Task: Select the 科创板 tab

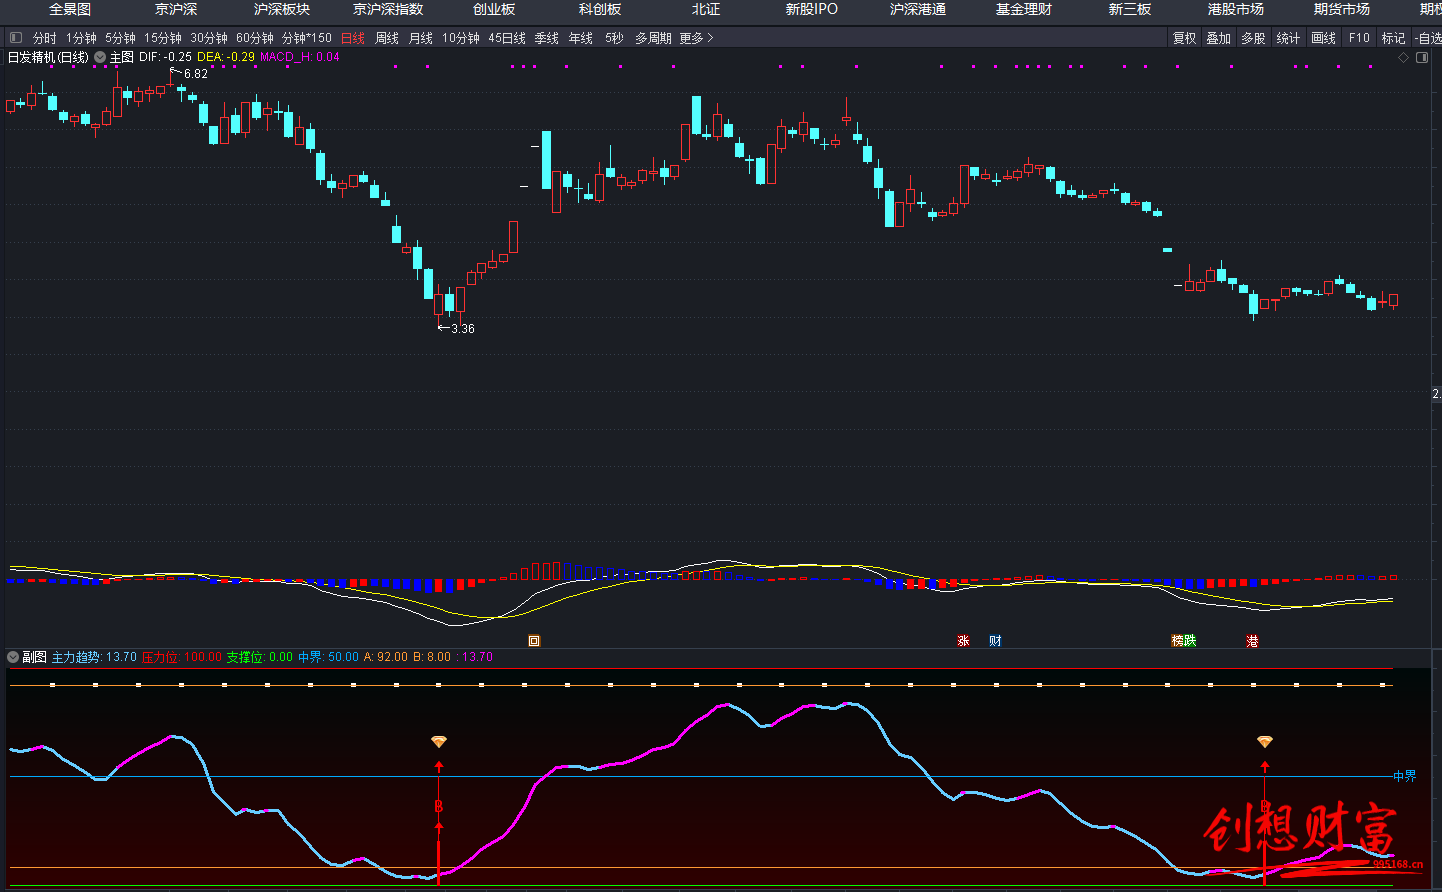Action: [600, 9]
